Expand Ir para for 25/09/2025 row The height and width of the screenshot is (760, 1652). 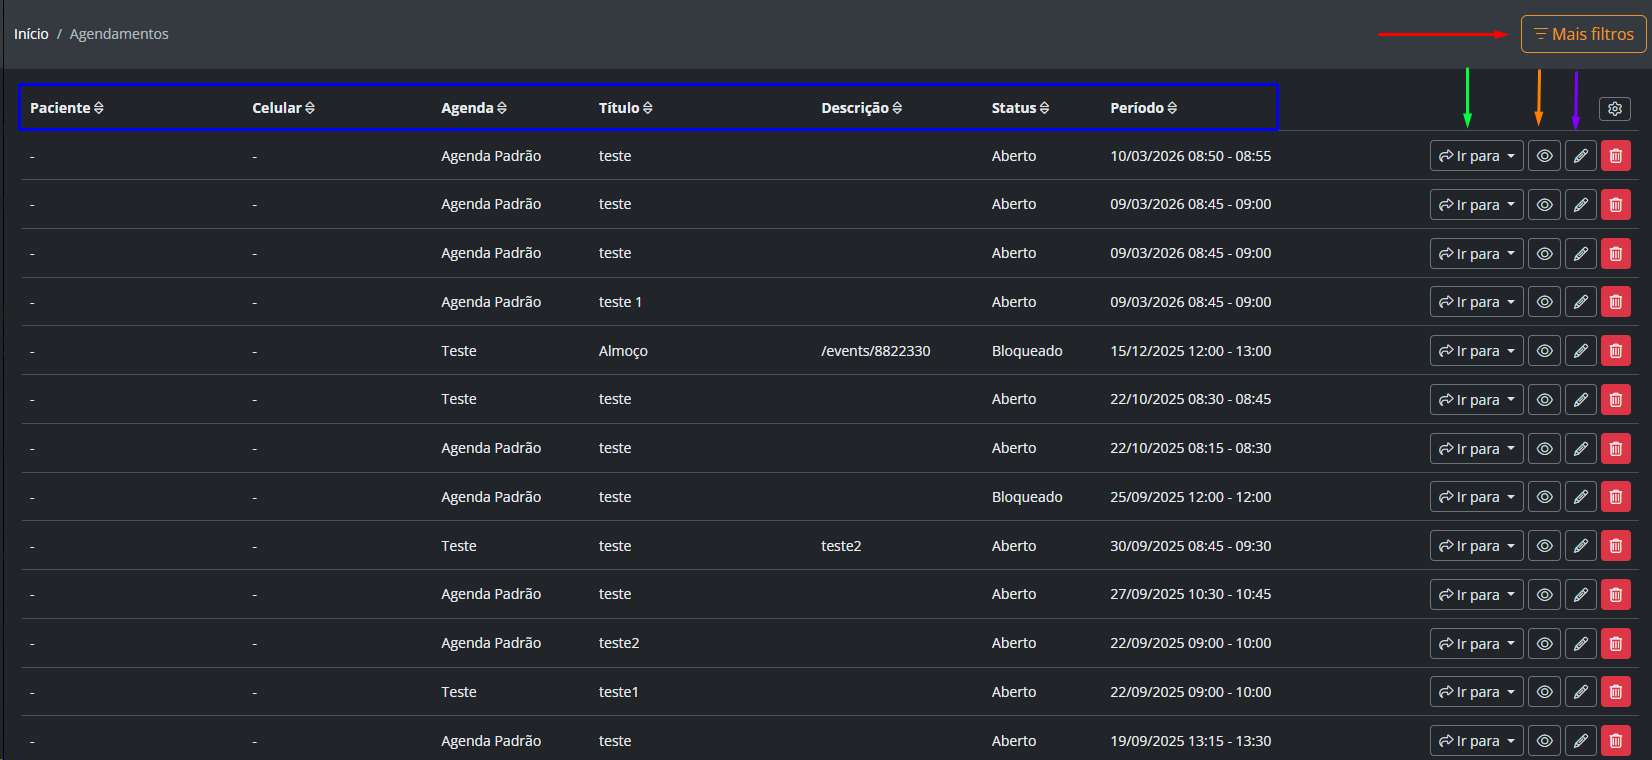tap(1476, 497)
